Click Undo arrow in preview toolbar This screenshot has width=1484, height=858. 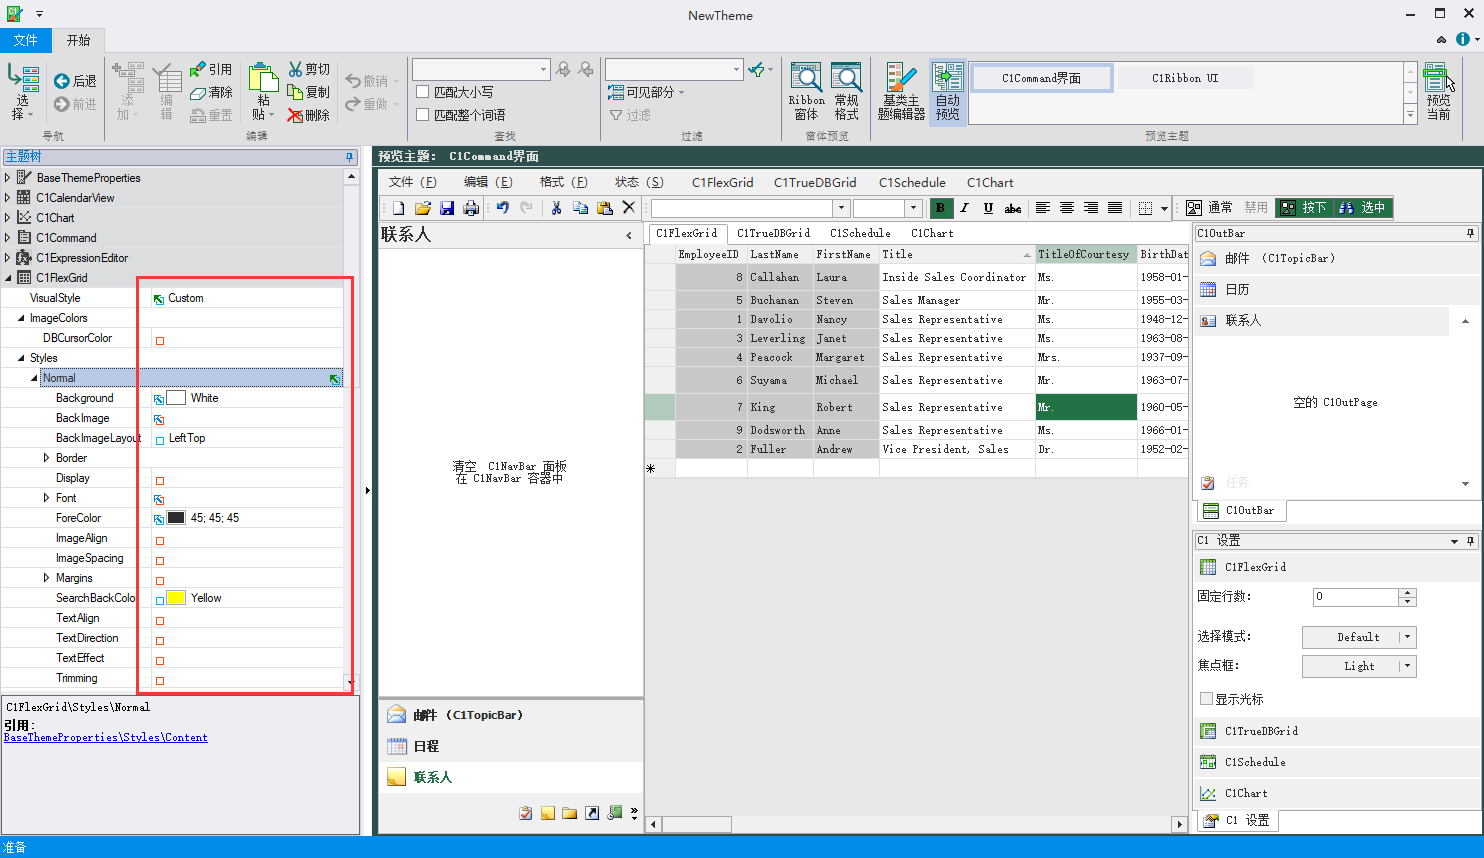pos(502,208)
